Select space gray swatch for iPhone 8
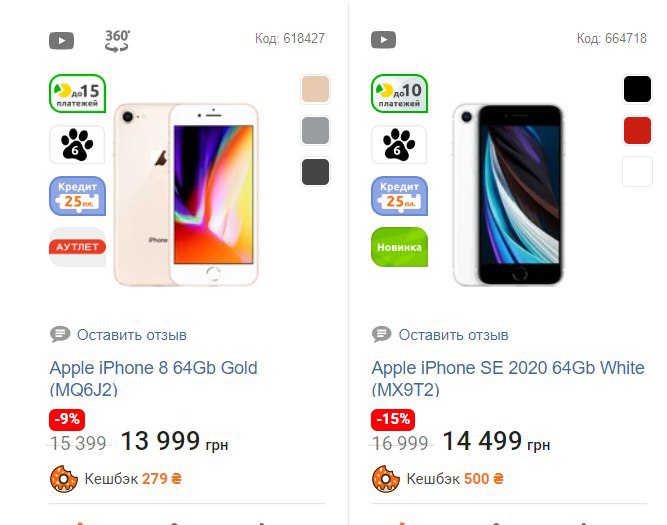The height and width of the screenshot is (525, 667). [315, 172]
